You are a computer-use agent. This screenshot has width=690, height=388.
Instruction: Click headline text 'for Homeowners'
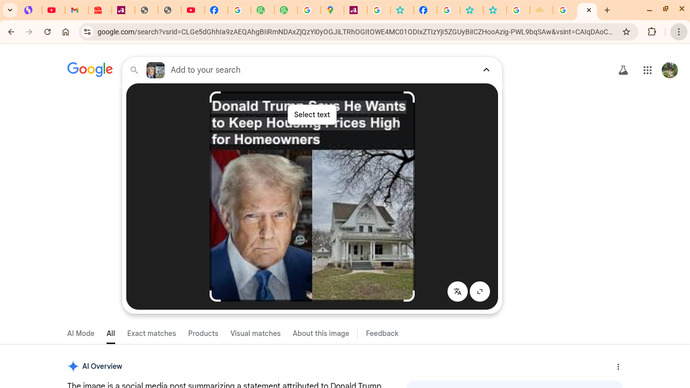tap(266, 139)
